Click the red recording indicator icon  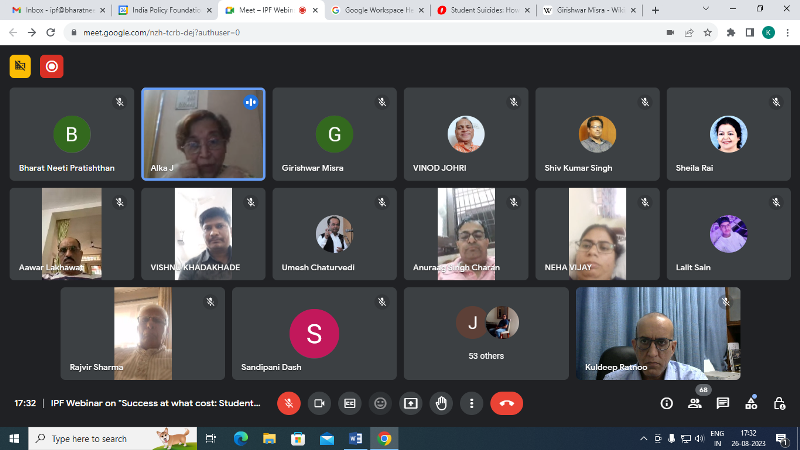click(x=51, y=67)
